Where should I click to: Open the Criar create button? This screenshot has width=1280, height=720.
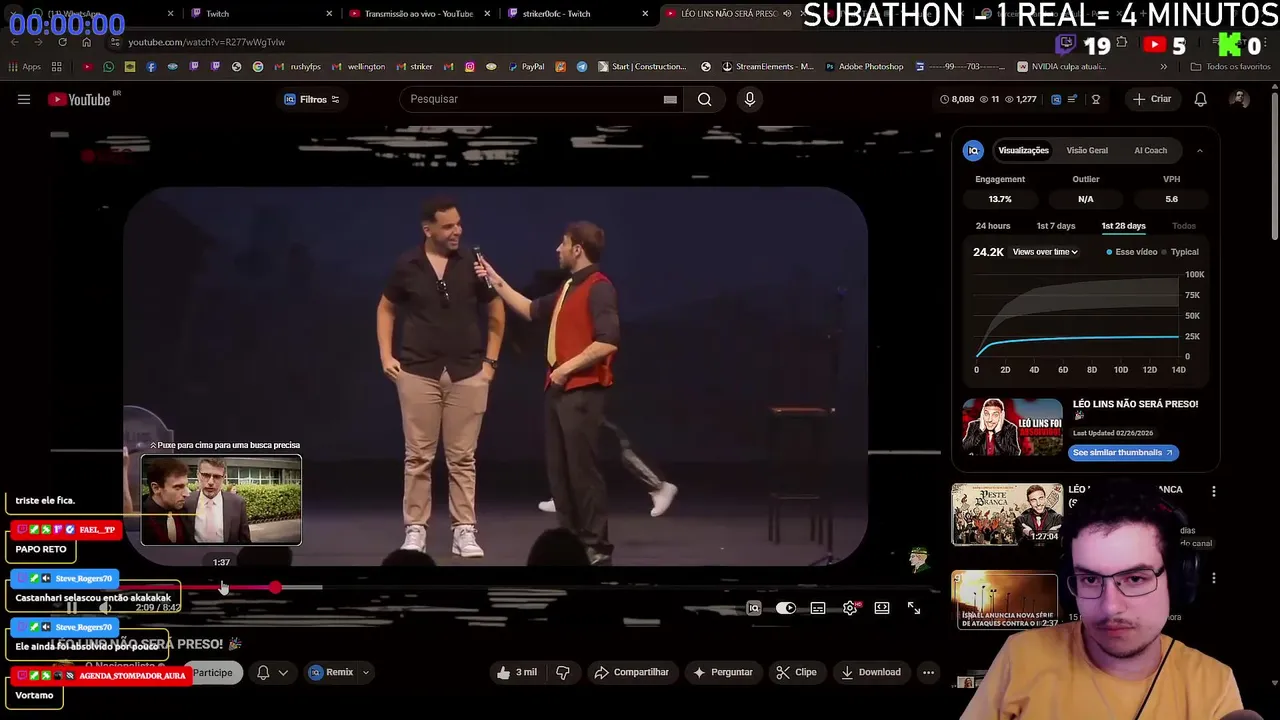[1152, 99]
